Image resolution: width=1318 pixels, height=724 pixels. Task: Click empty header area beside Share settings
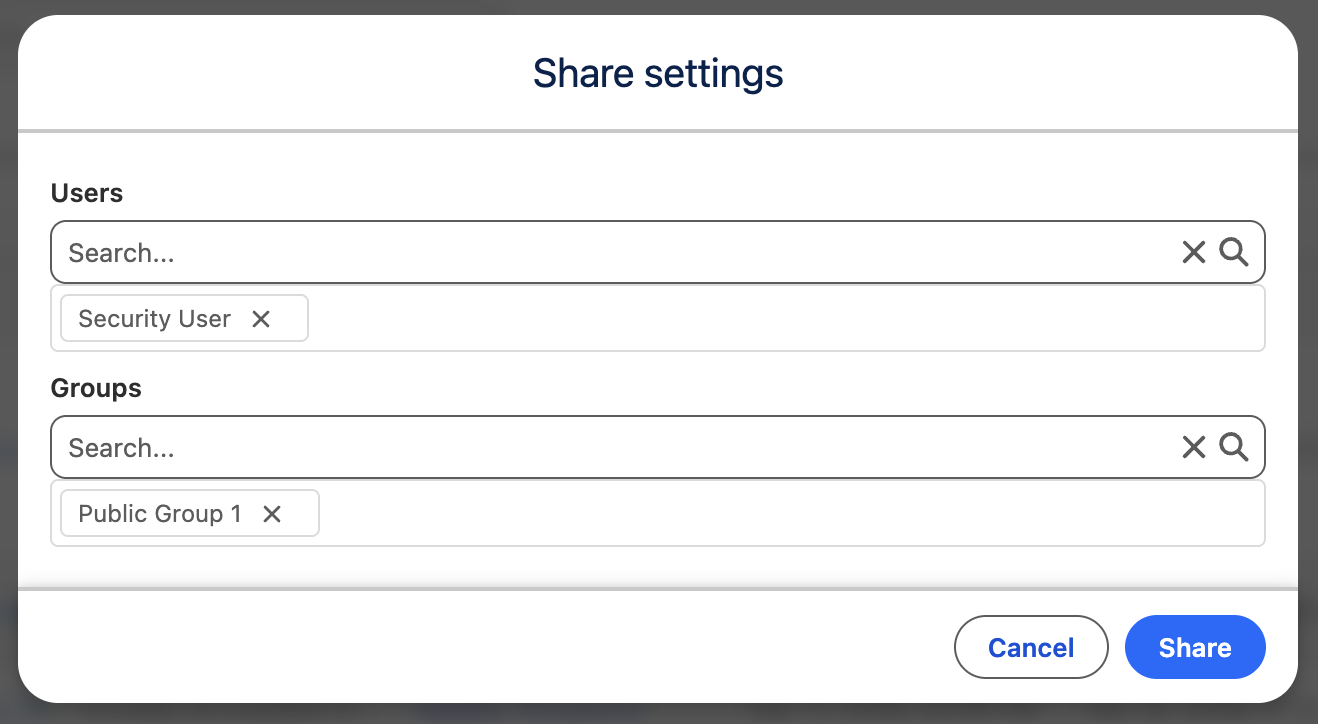pos(1050,74)
